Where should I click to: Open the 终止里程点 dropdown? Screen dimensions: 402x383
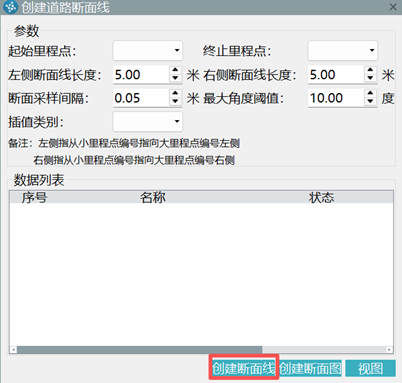pos(343,51)
